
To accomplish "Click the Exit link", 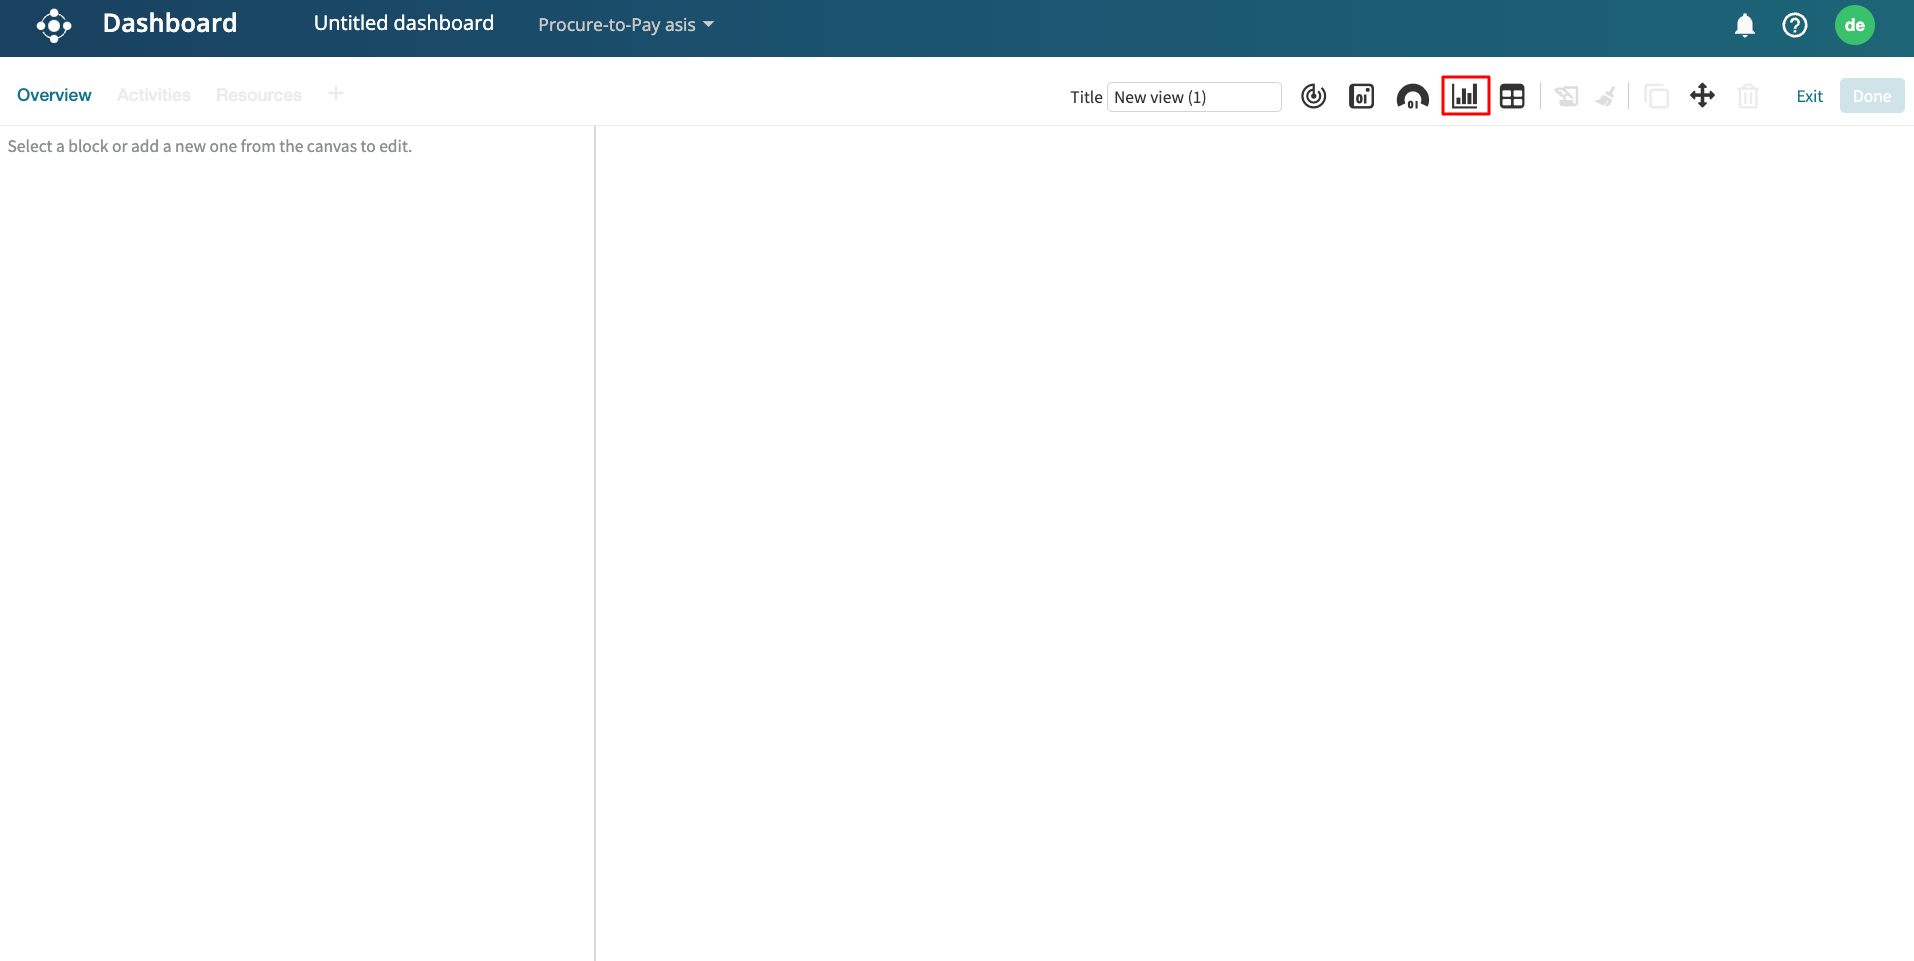I will pyautogui.click(x=1809, y=96).
